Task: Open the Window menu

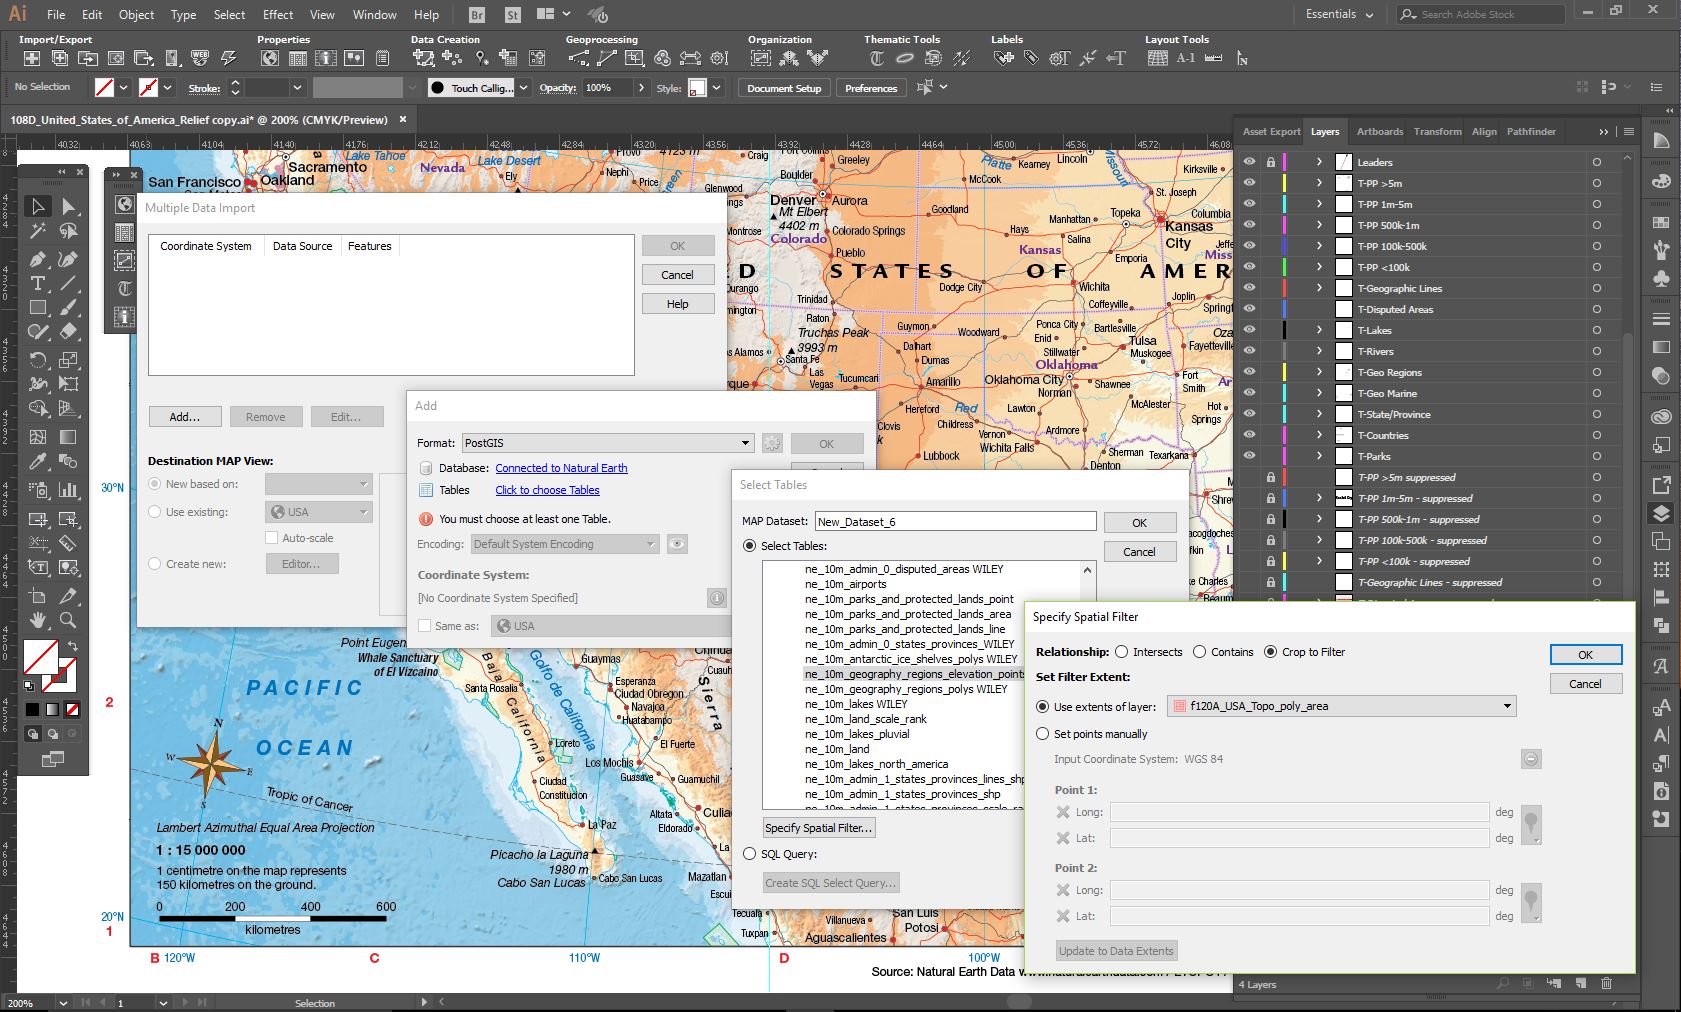Action: [375, 14]
